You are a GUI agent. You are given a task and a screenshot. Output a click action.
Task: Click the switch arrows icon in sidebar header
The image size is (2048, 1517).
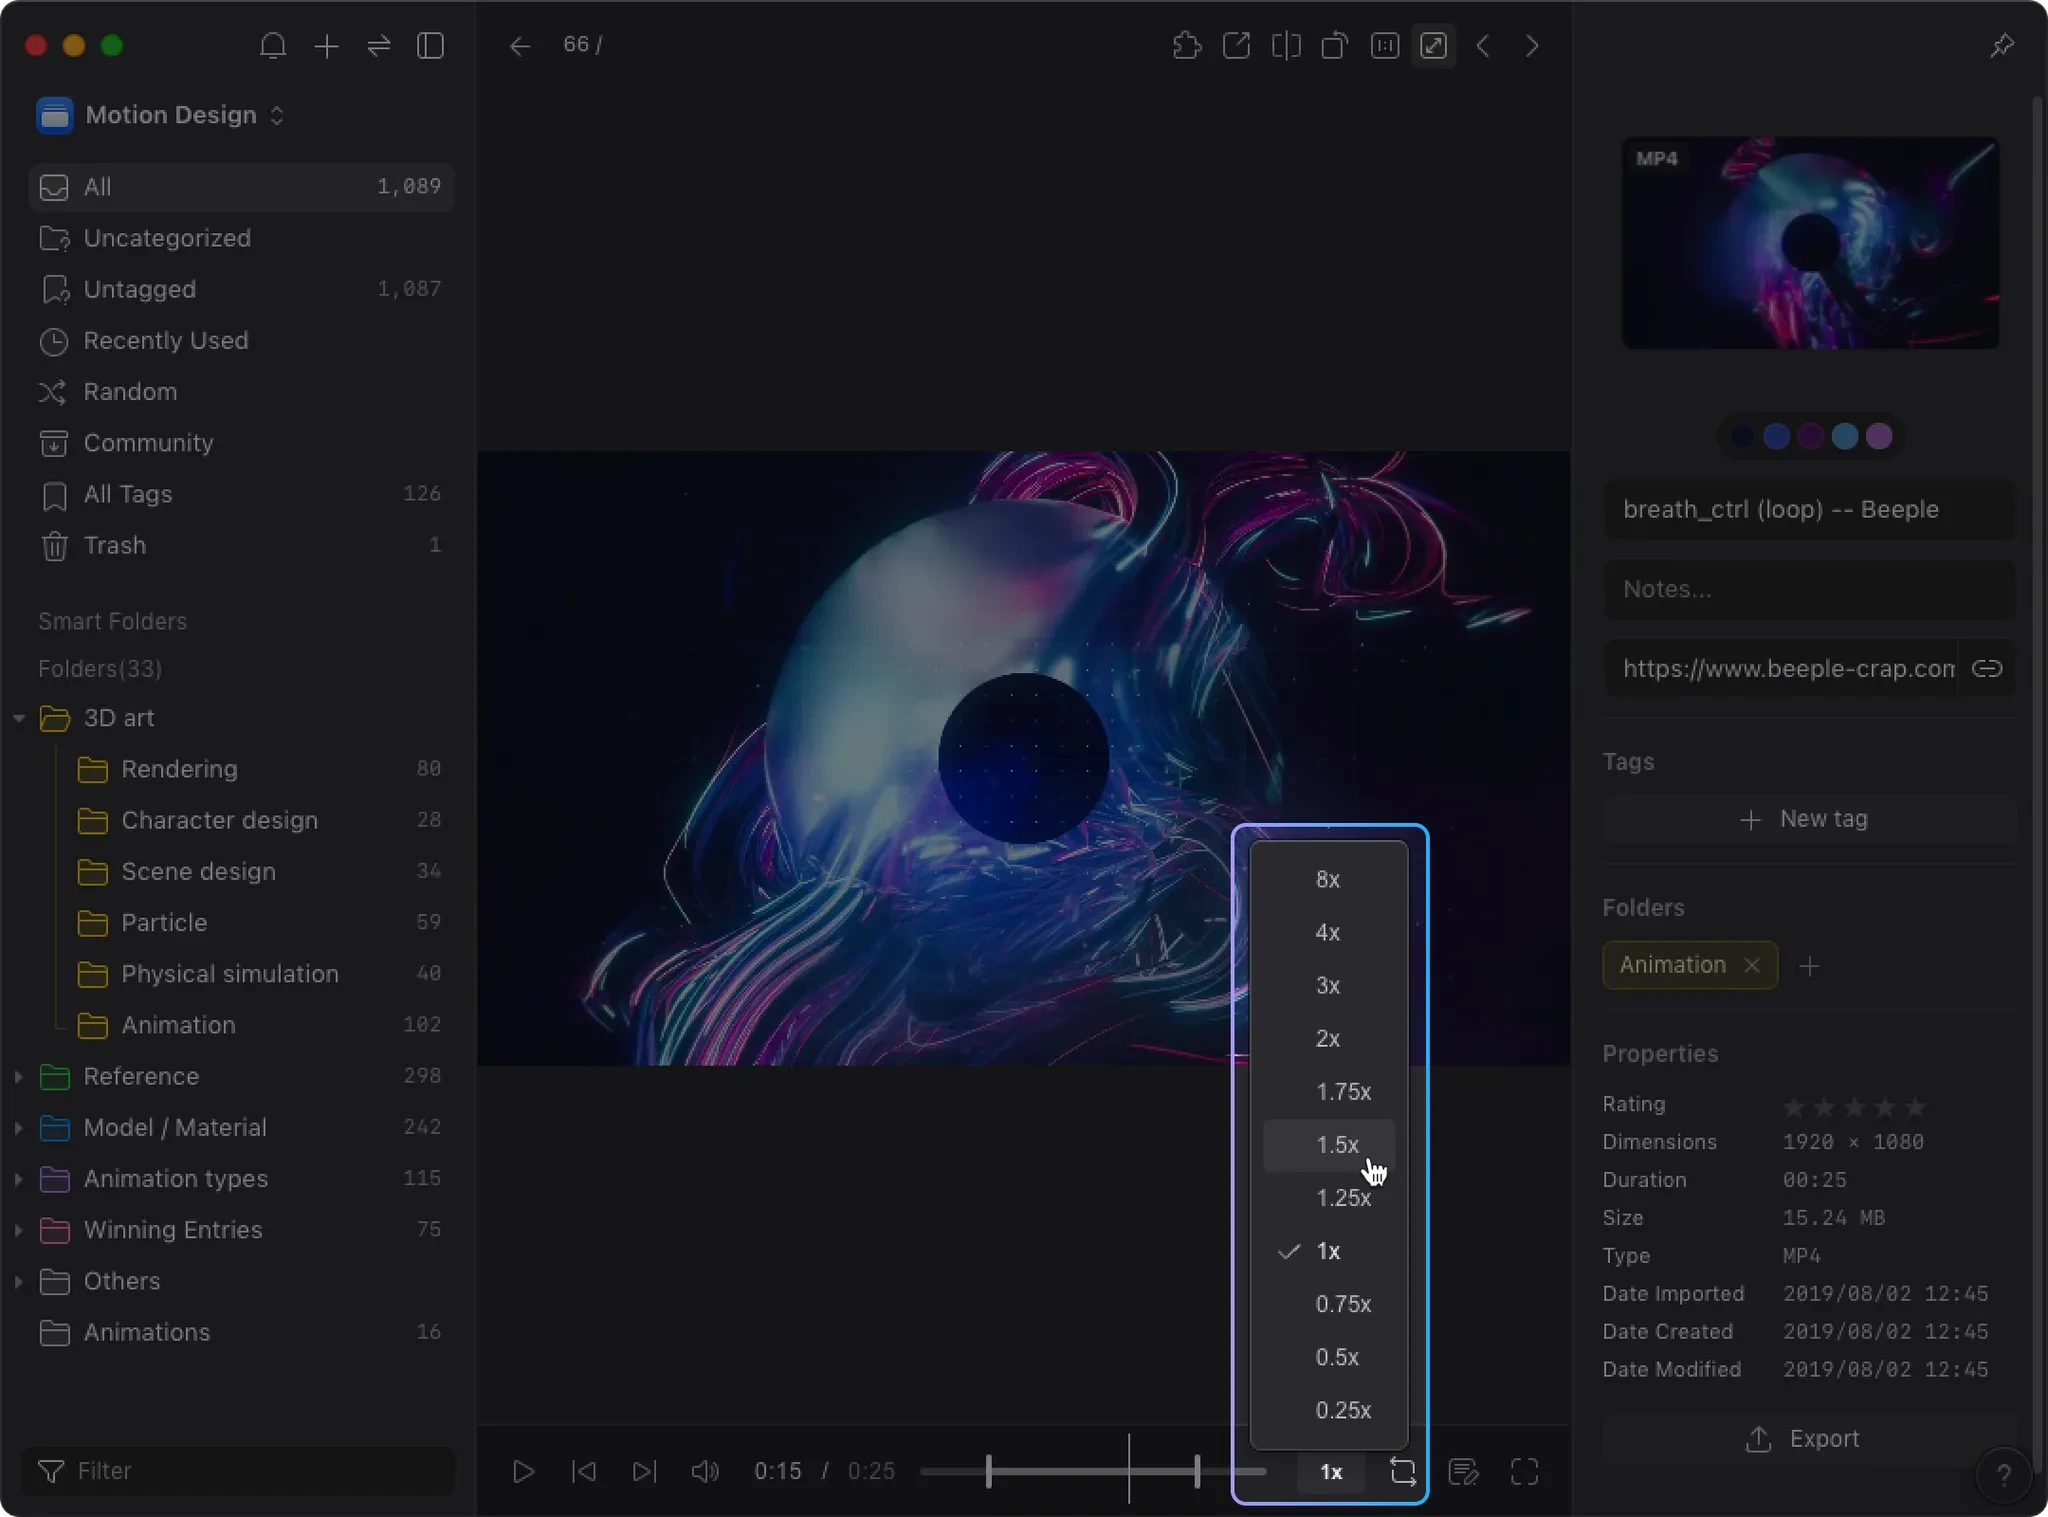(379, 46)
